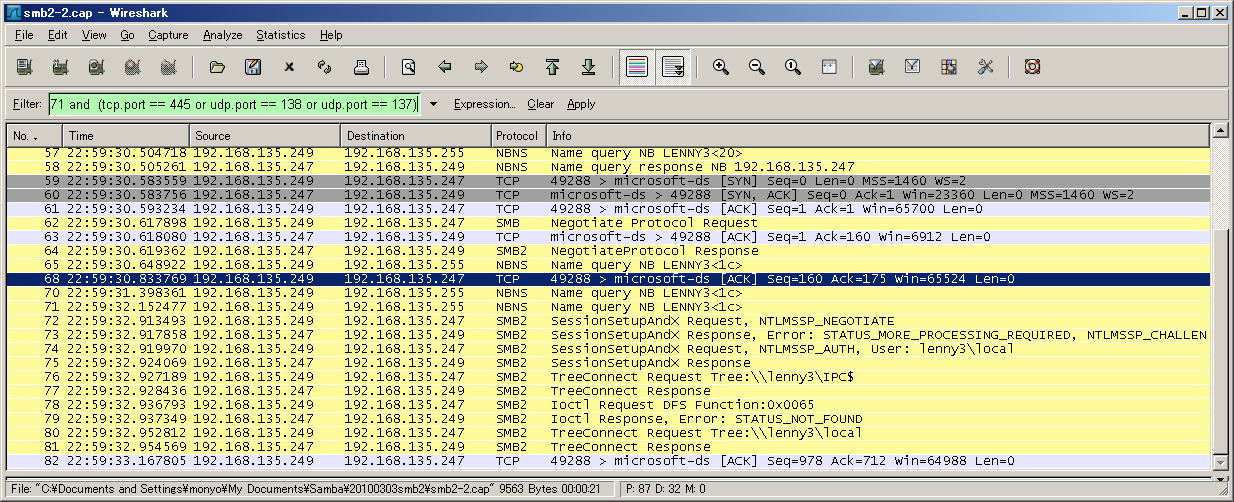The image size is (1234, 502).
Task: Sort packets by No. column
Action: click(34, 135)
